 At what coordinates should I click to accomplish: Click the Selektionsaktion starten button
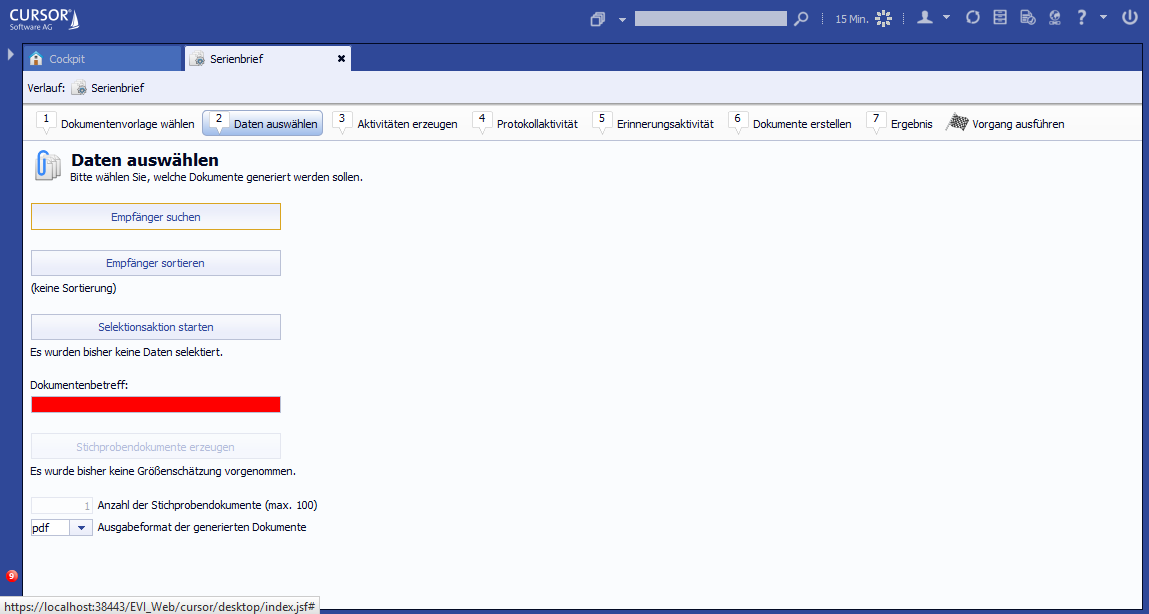click(156, 327)
